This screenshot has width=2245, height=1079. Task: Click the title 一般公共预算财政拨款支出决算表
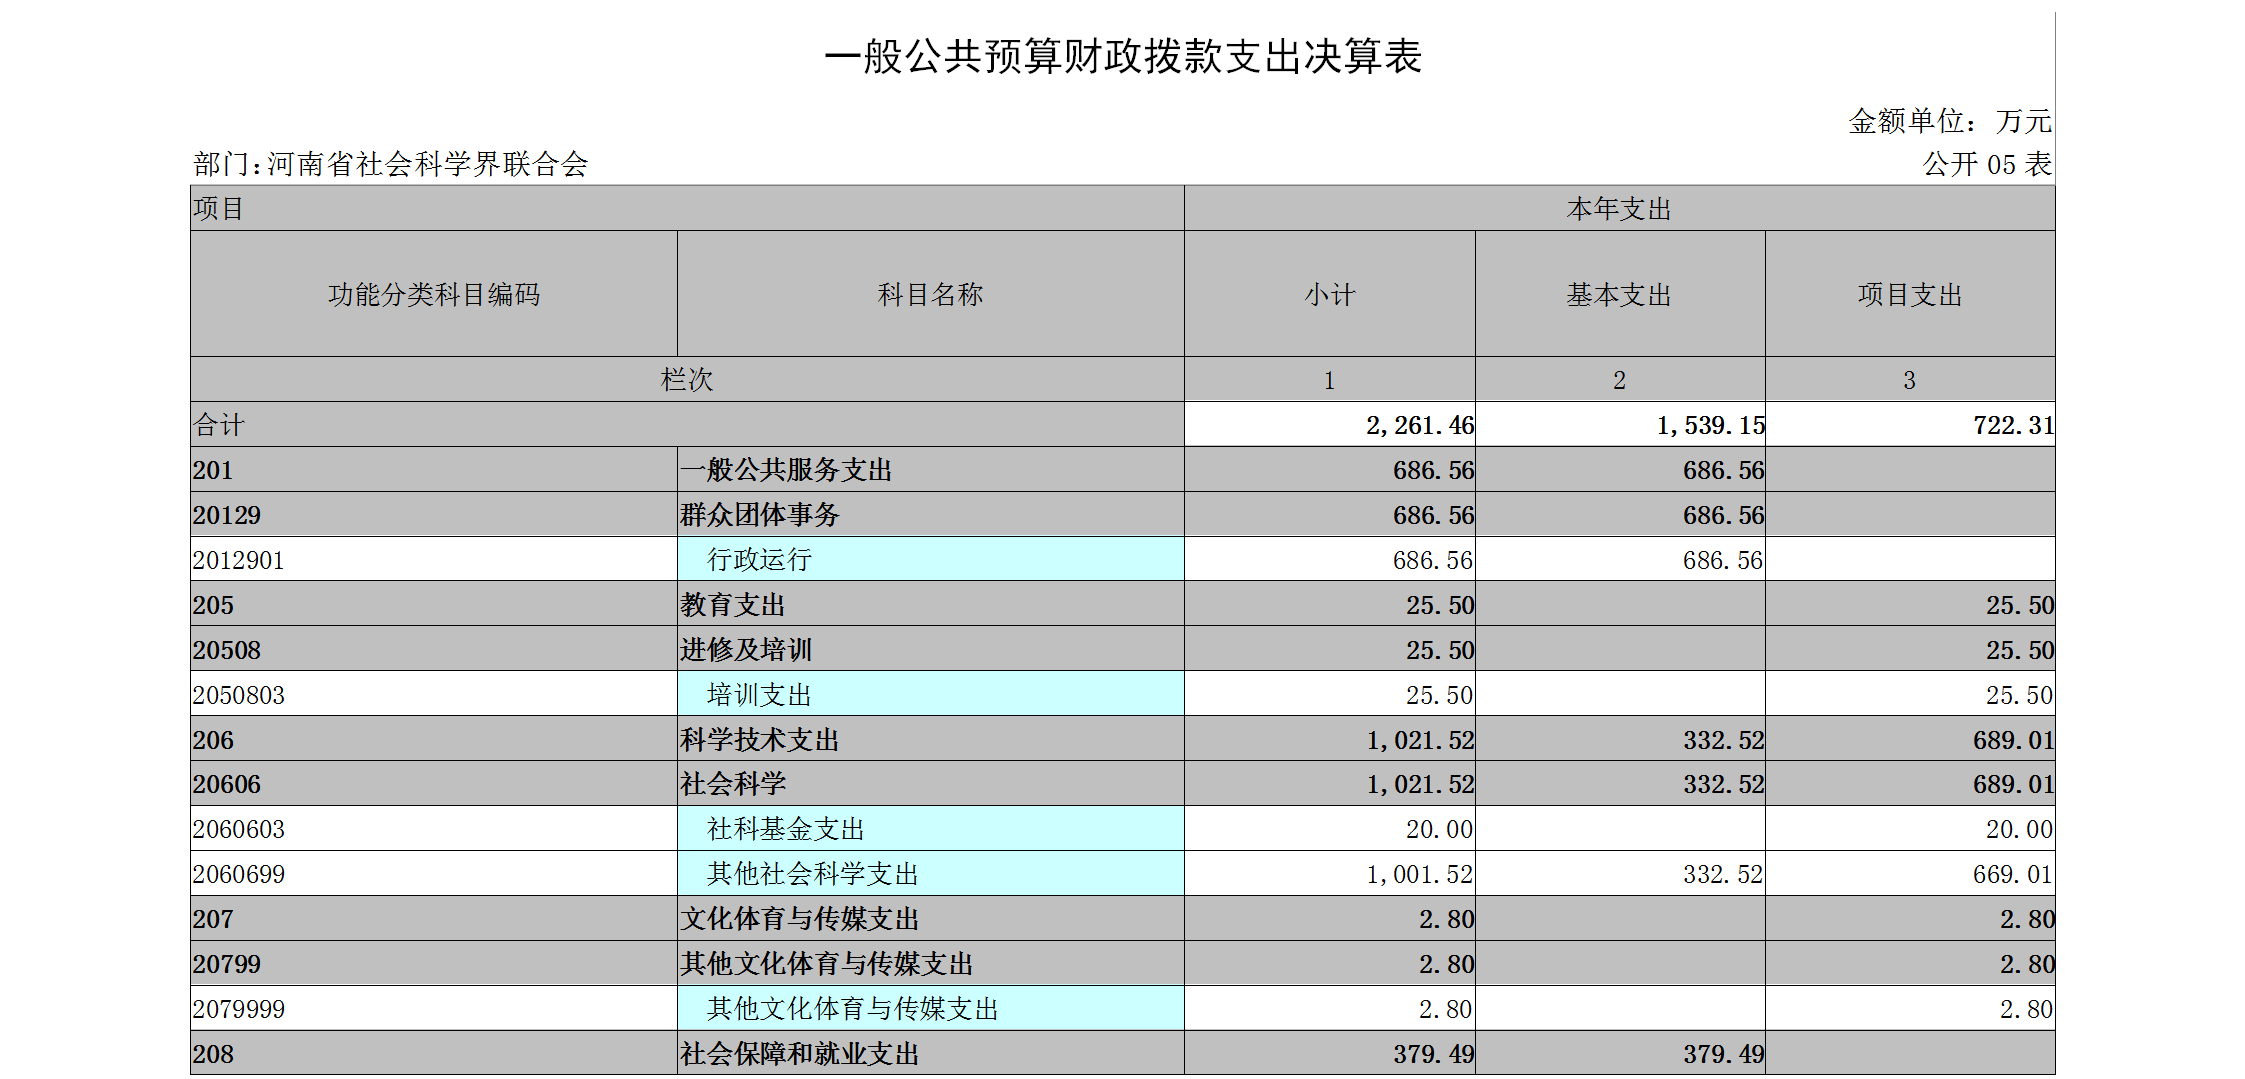1123,57
